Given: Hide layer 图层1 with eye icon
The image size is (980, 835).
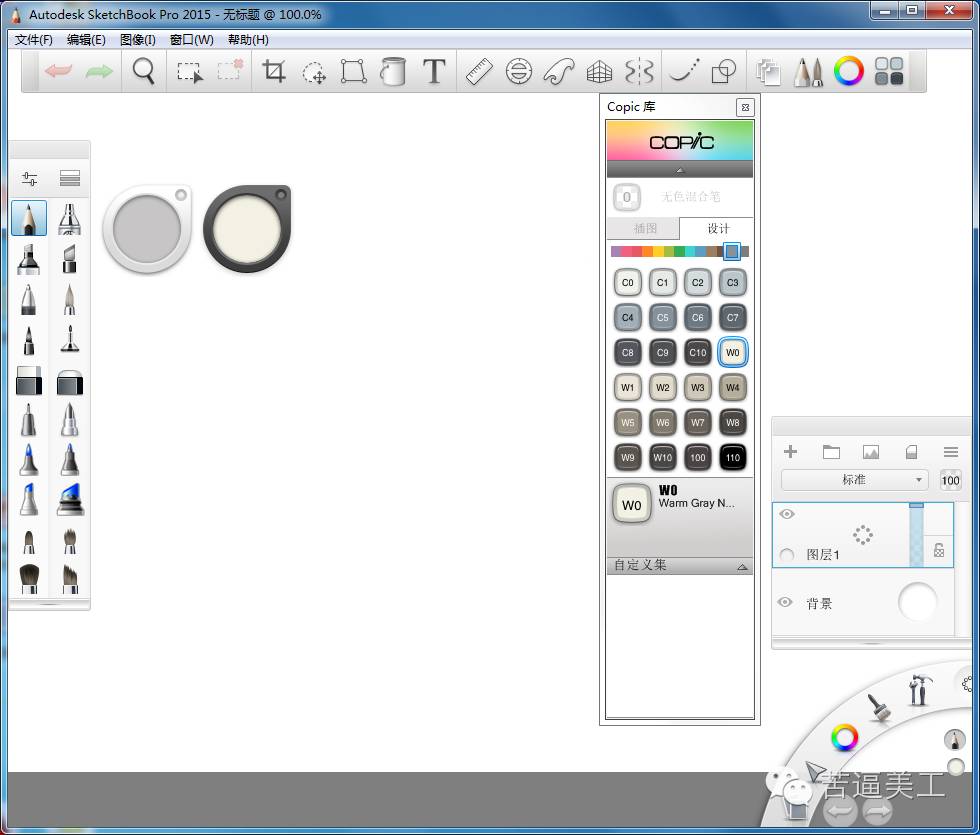Looking at the screenshot, I should click(787, 514).
